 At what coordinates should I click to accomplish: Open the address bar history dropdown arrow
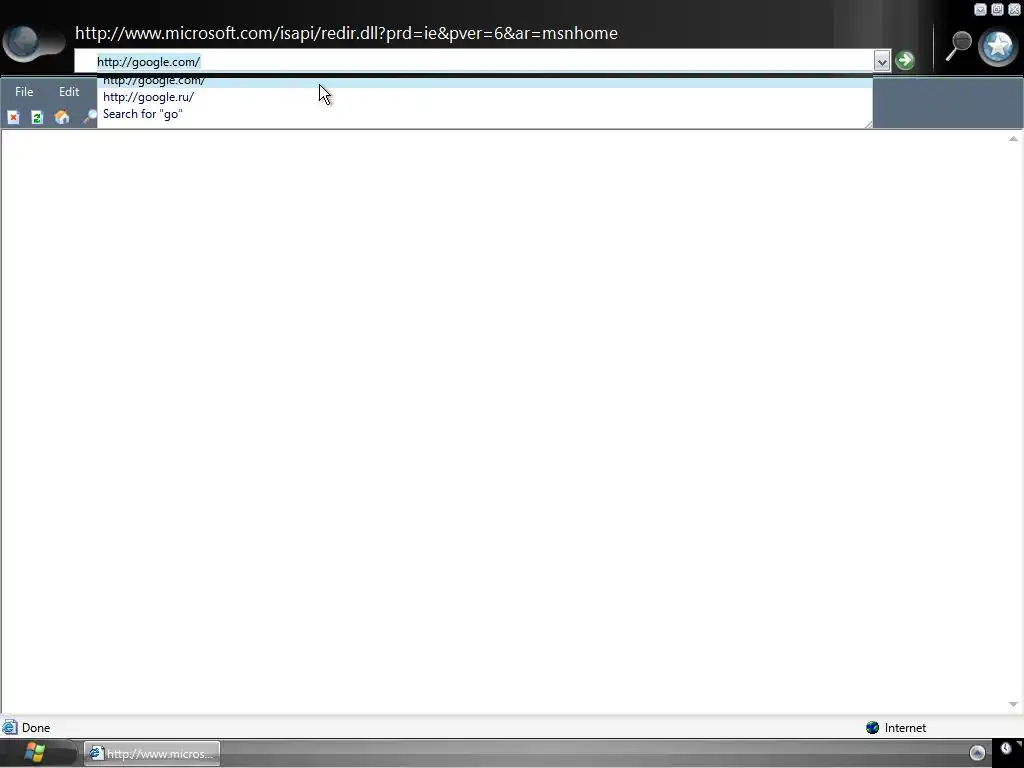882,61
